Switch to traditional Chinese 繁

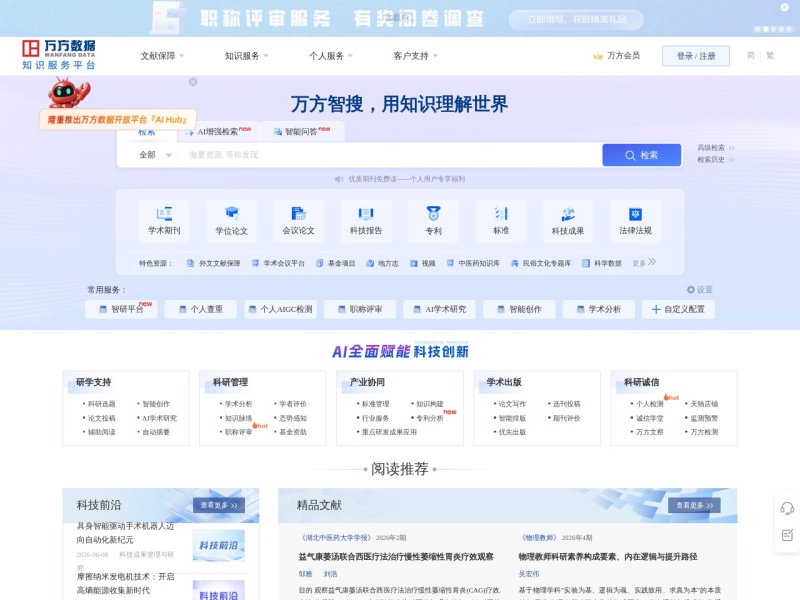coord(770,56)
